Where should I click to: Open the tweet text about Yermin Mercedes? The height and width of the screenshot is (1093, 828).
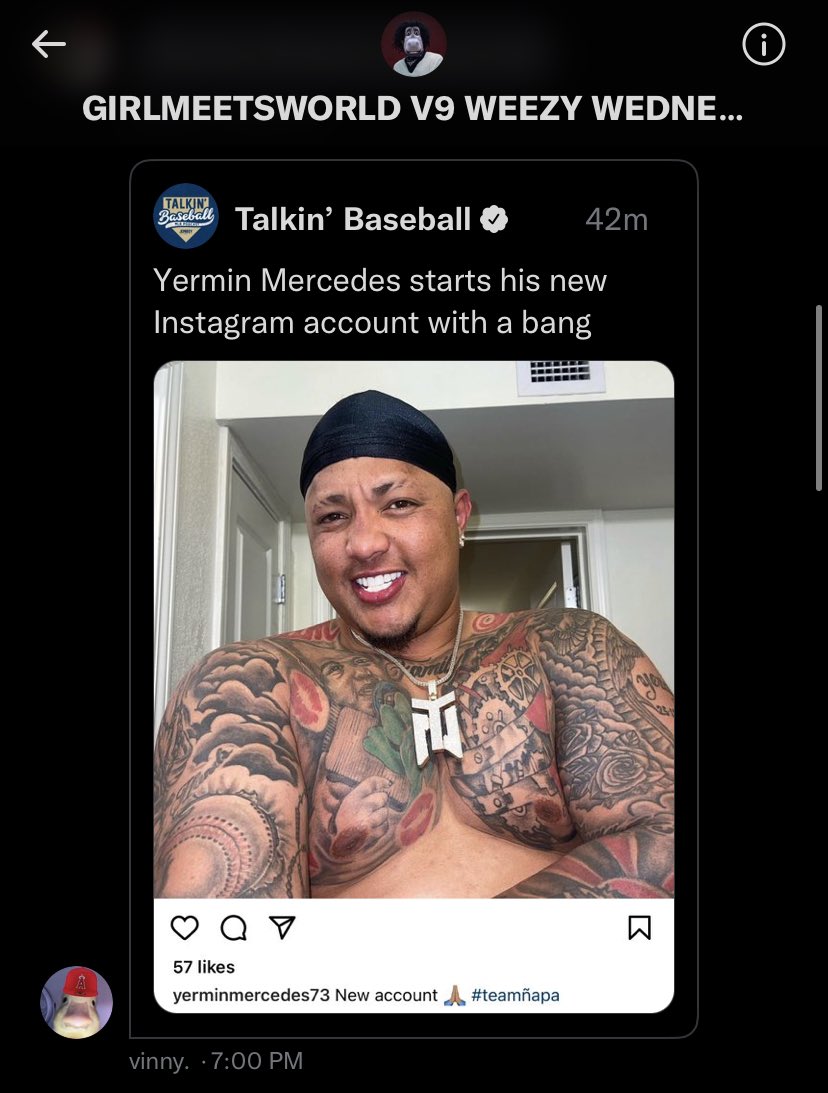380,301
